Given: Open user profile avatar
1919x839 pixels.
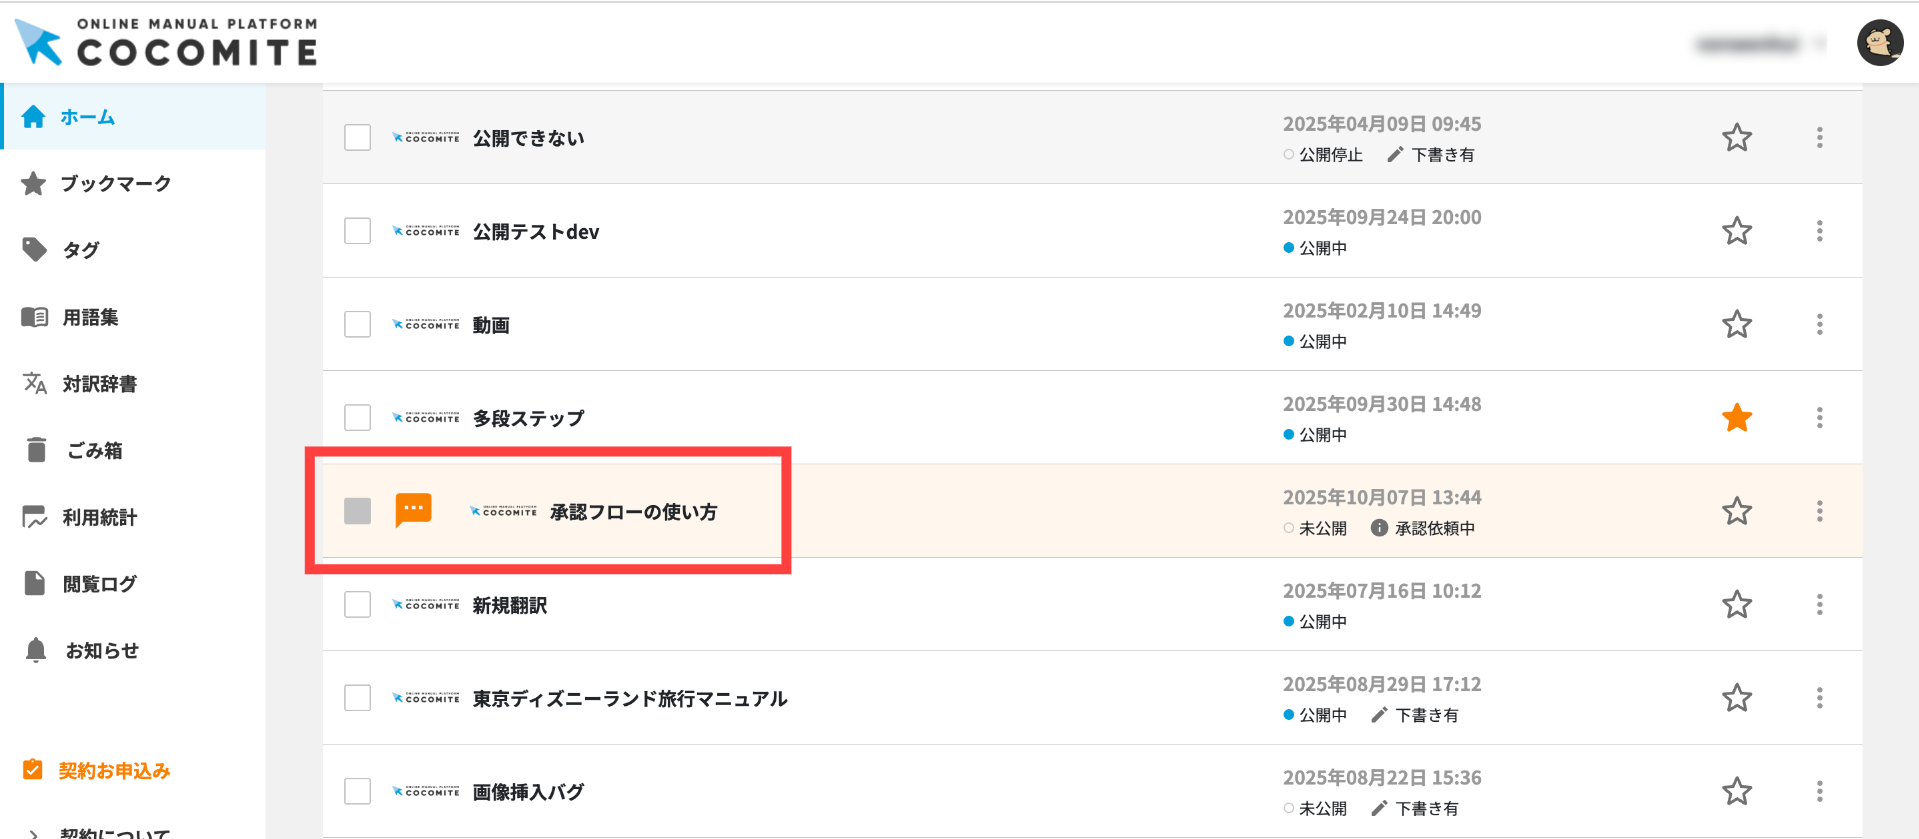Looking at the screenshot, I should [x=1879, y=44].
